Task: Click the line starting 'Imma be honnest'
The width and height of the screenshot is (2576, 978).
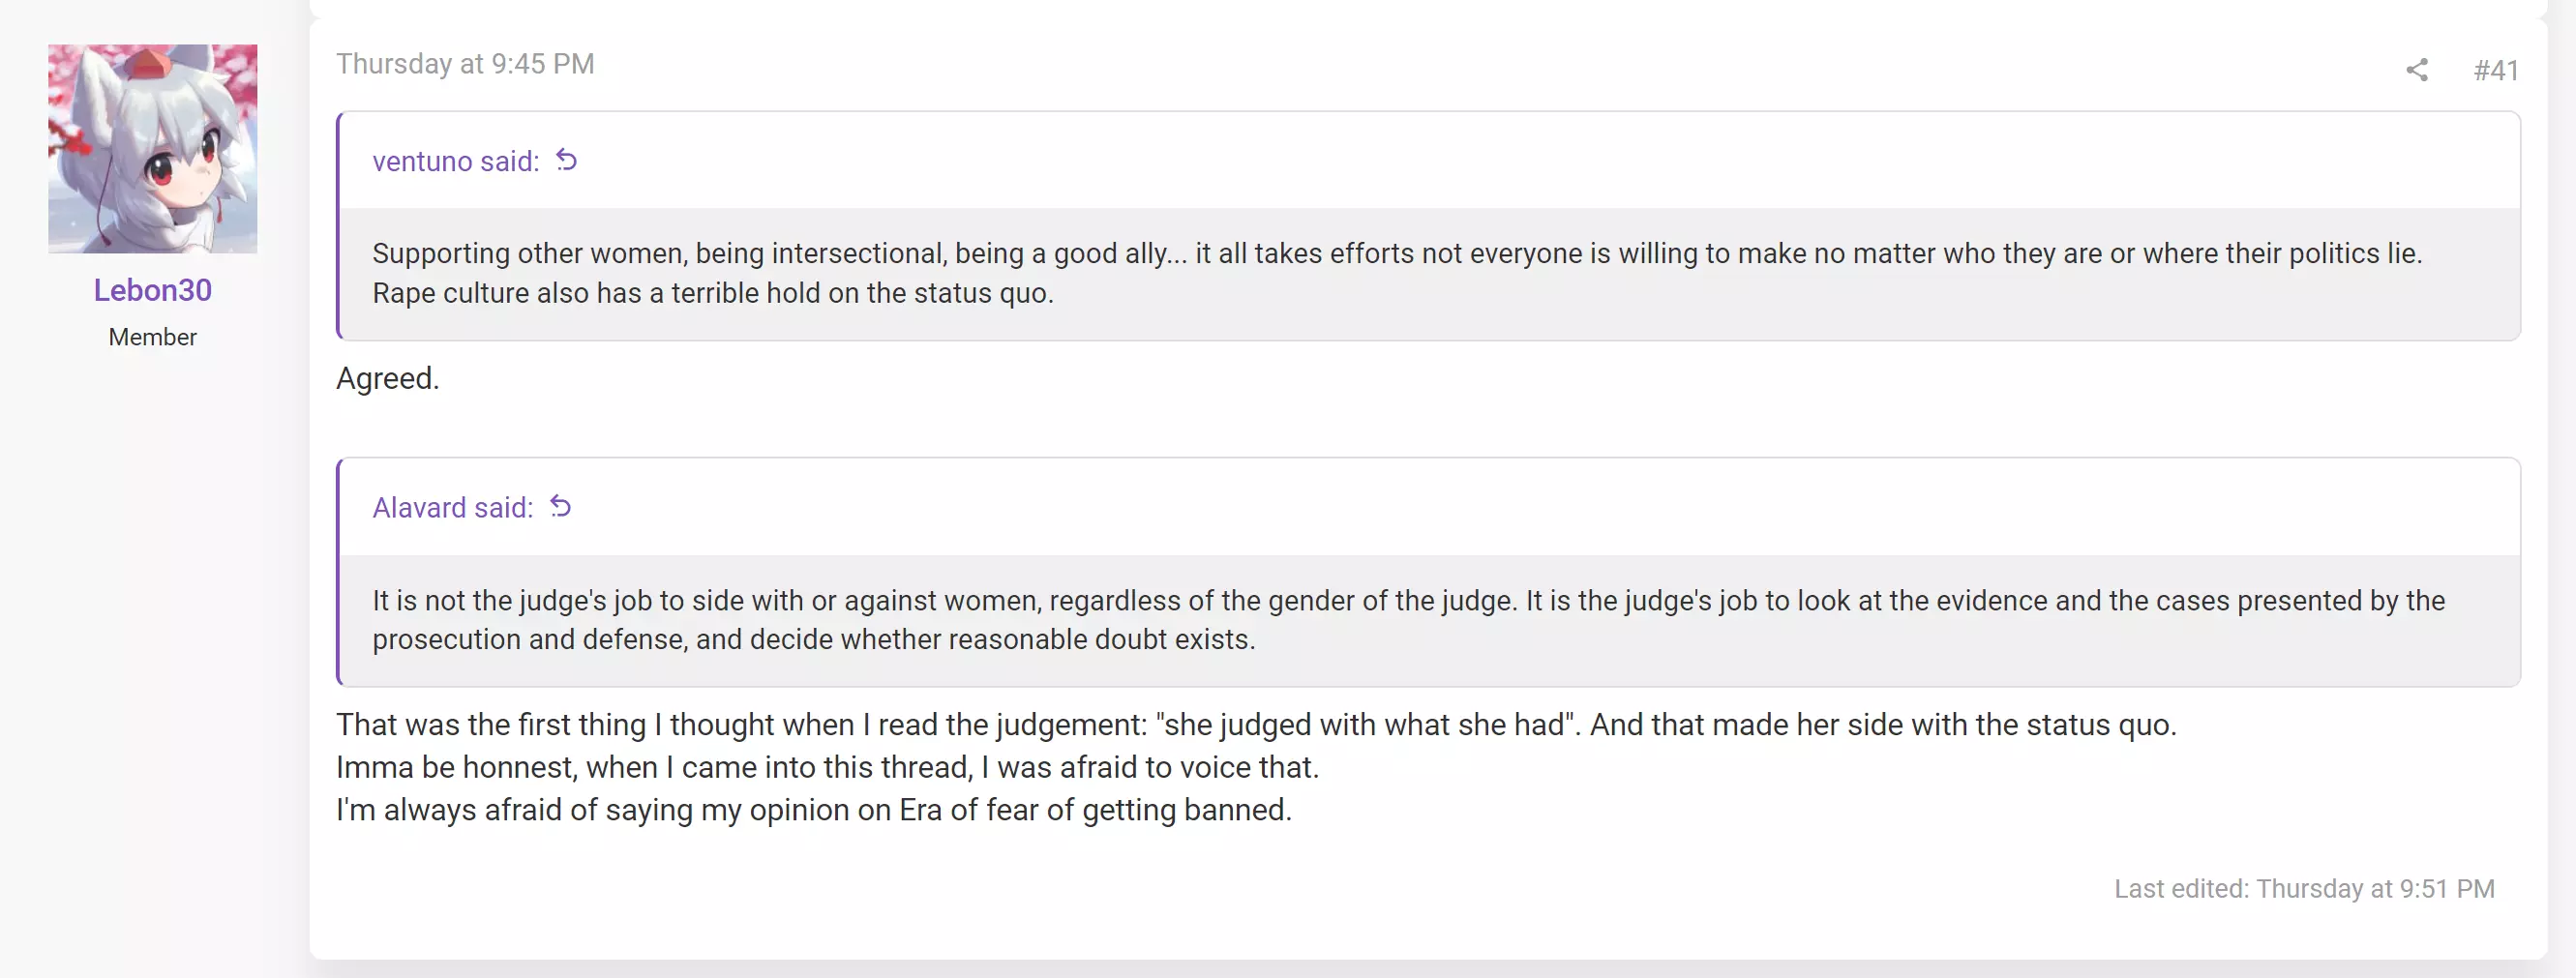Action: tap(828, 767)
